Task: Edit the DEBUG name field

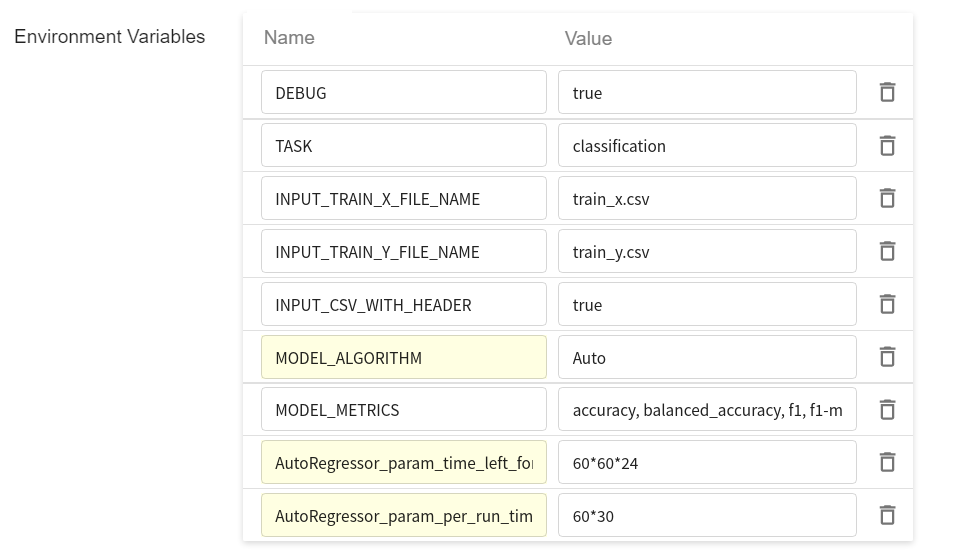Action: pyautogui.click(x=403, y=92)
